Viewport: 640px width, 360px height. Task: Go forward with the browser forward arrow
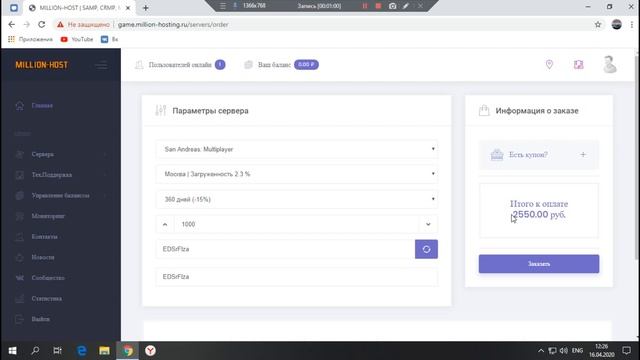(27, 24)
